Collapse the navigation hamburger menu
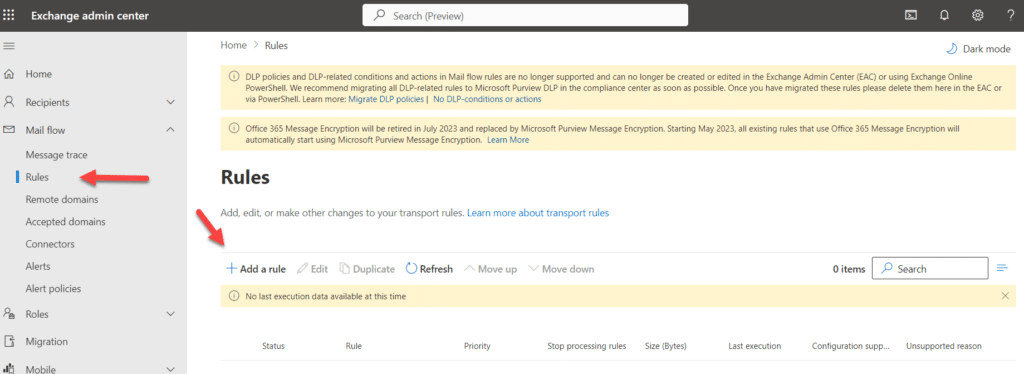This screenshot has height=374, width=1024. pyautogui.click(x=9, y=46)
